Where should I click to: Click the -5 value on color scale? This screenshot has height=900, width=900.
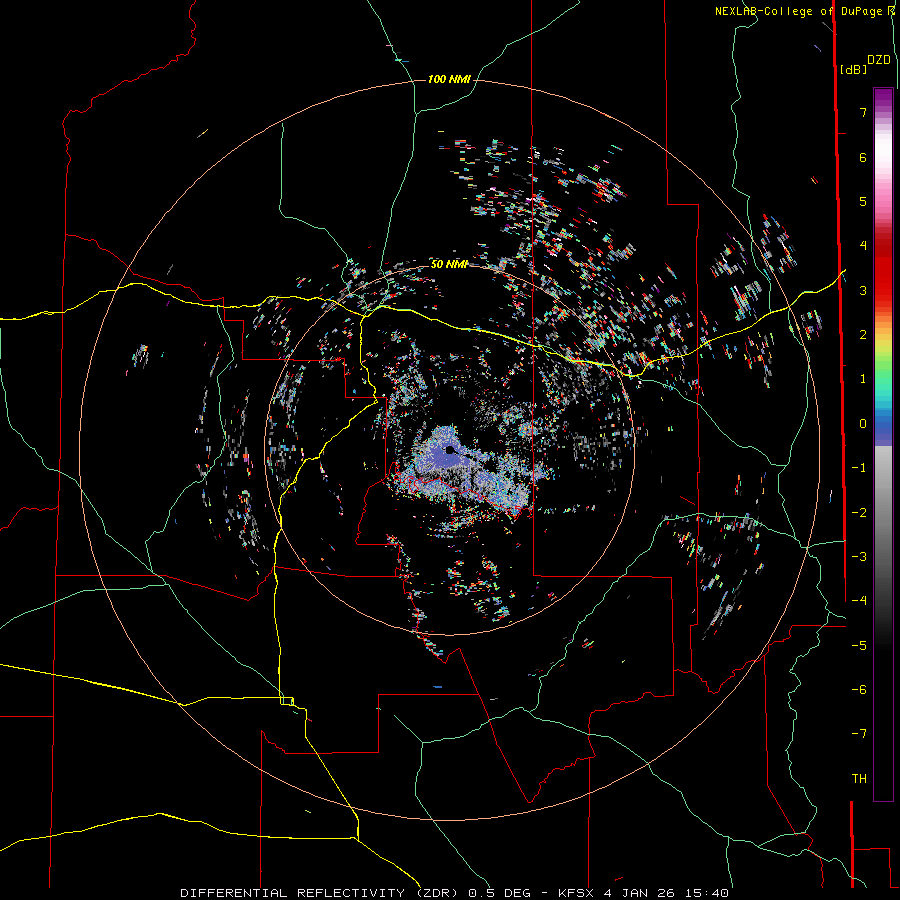pos(859,646)
